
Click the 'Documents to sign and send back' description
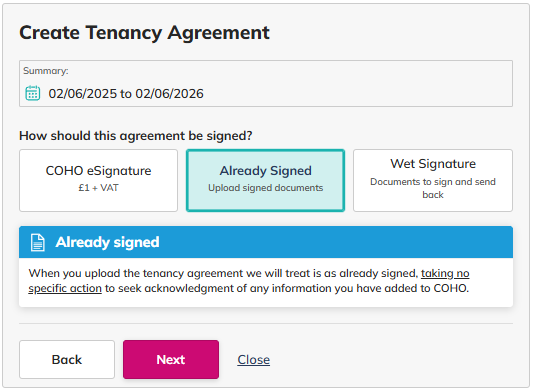pyautogui.click(x=433, y=188)
